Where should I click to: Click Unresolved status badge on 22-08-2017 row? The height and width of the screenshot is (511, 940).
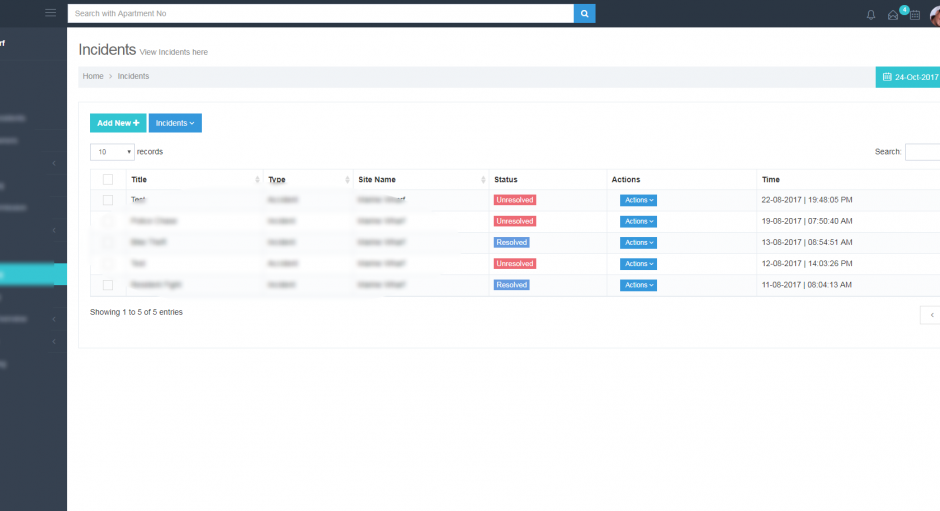514,200
